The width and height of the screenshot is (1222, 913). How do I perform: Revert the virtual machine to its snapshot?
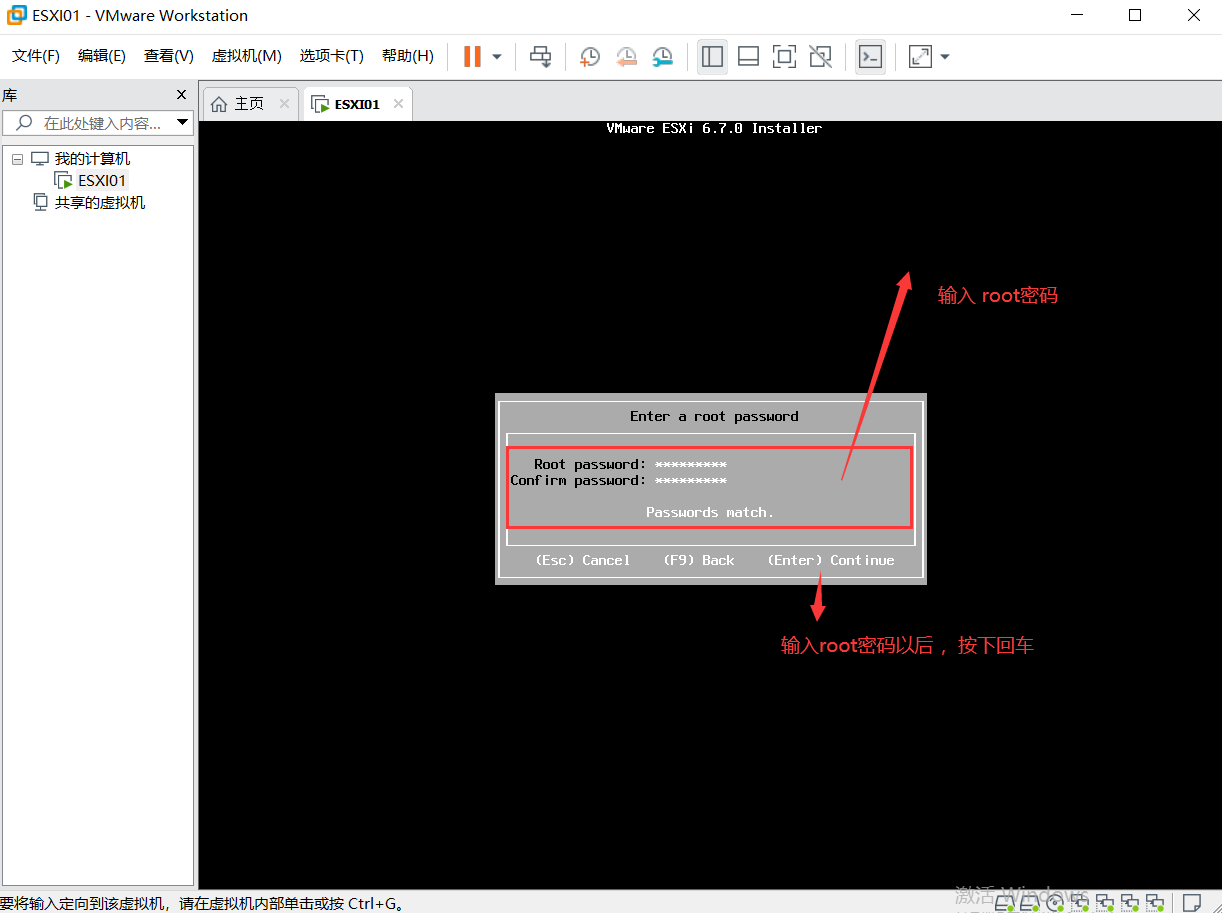pos(627,57)
